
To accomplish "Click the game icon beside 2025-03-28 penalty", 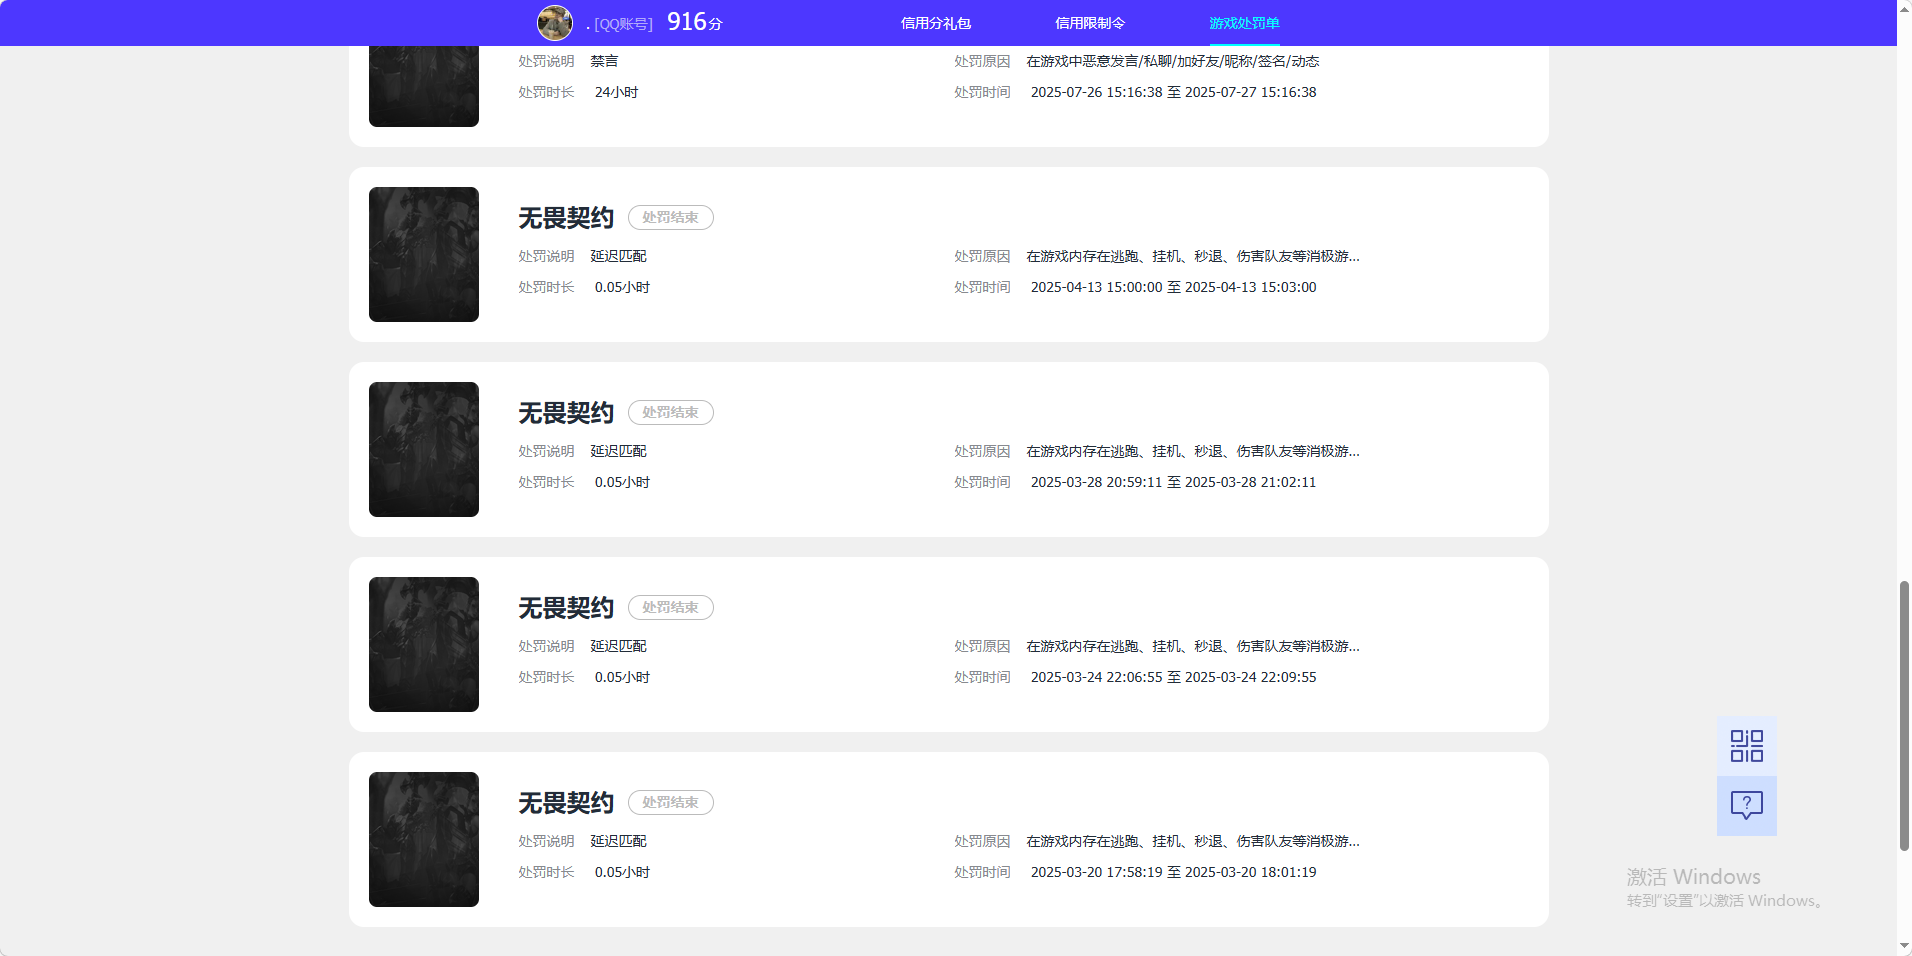I will pos(423,449).
